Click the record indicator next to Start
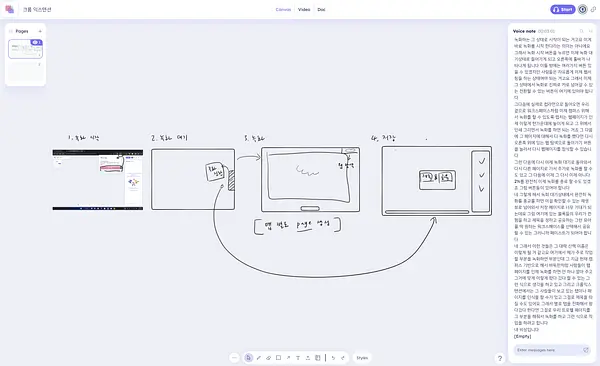 coord(582,9)
